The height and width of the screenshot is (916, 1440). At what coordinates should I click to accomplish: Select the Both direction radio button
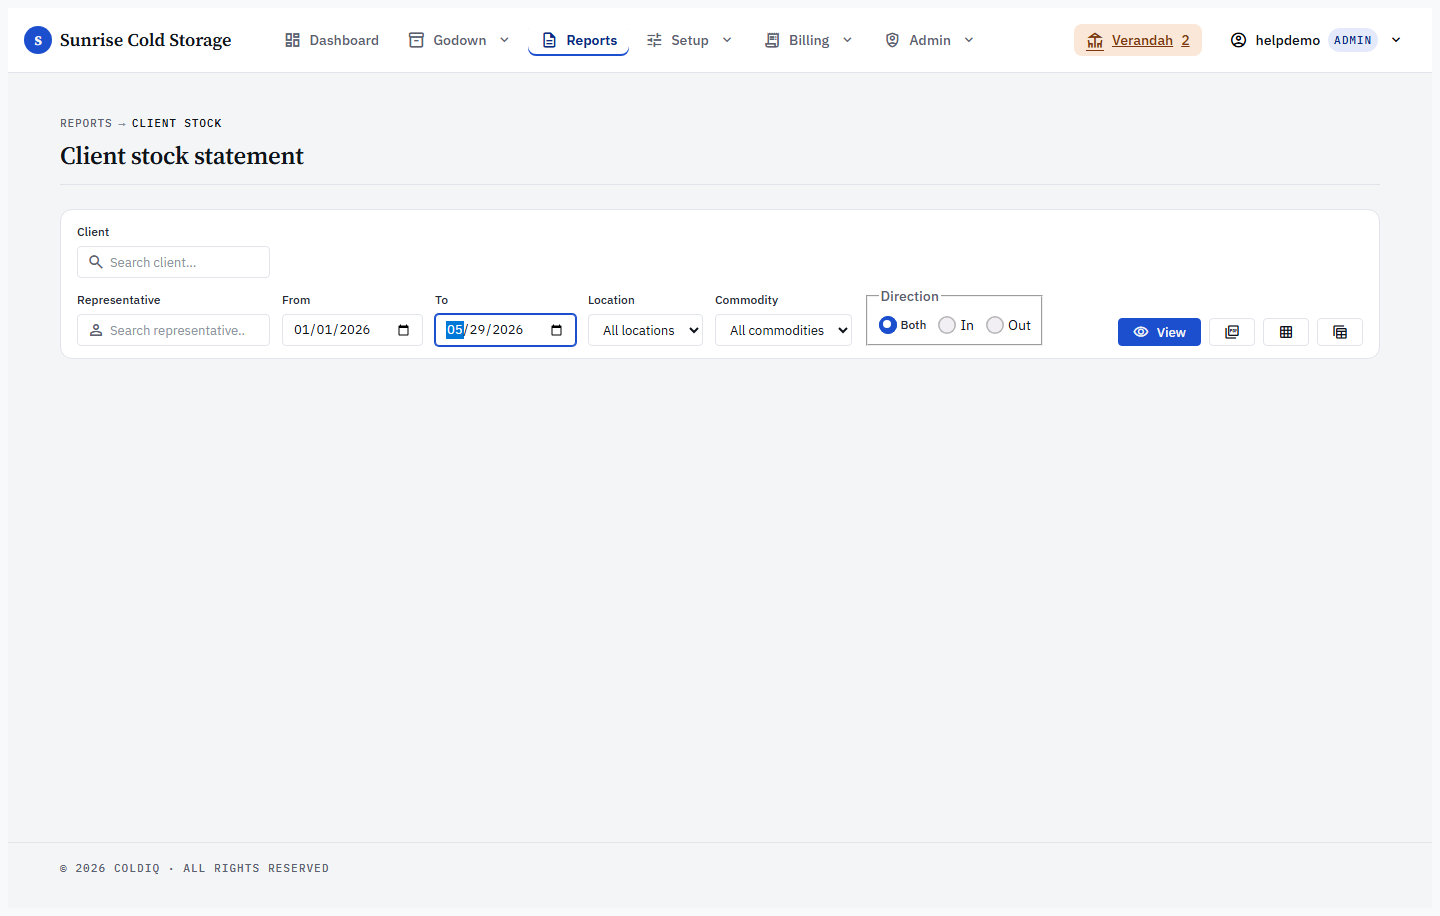[888, 325]
